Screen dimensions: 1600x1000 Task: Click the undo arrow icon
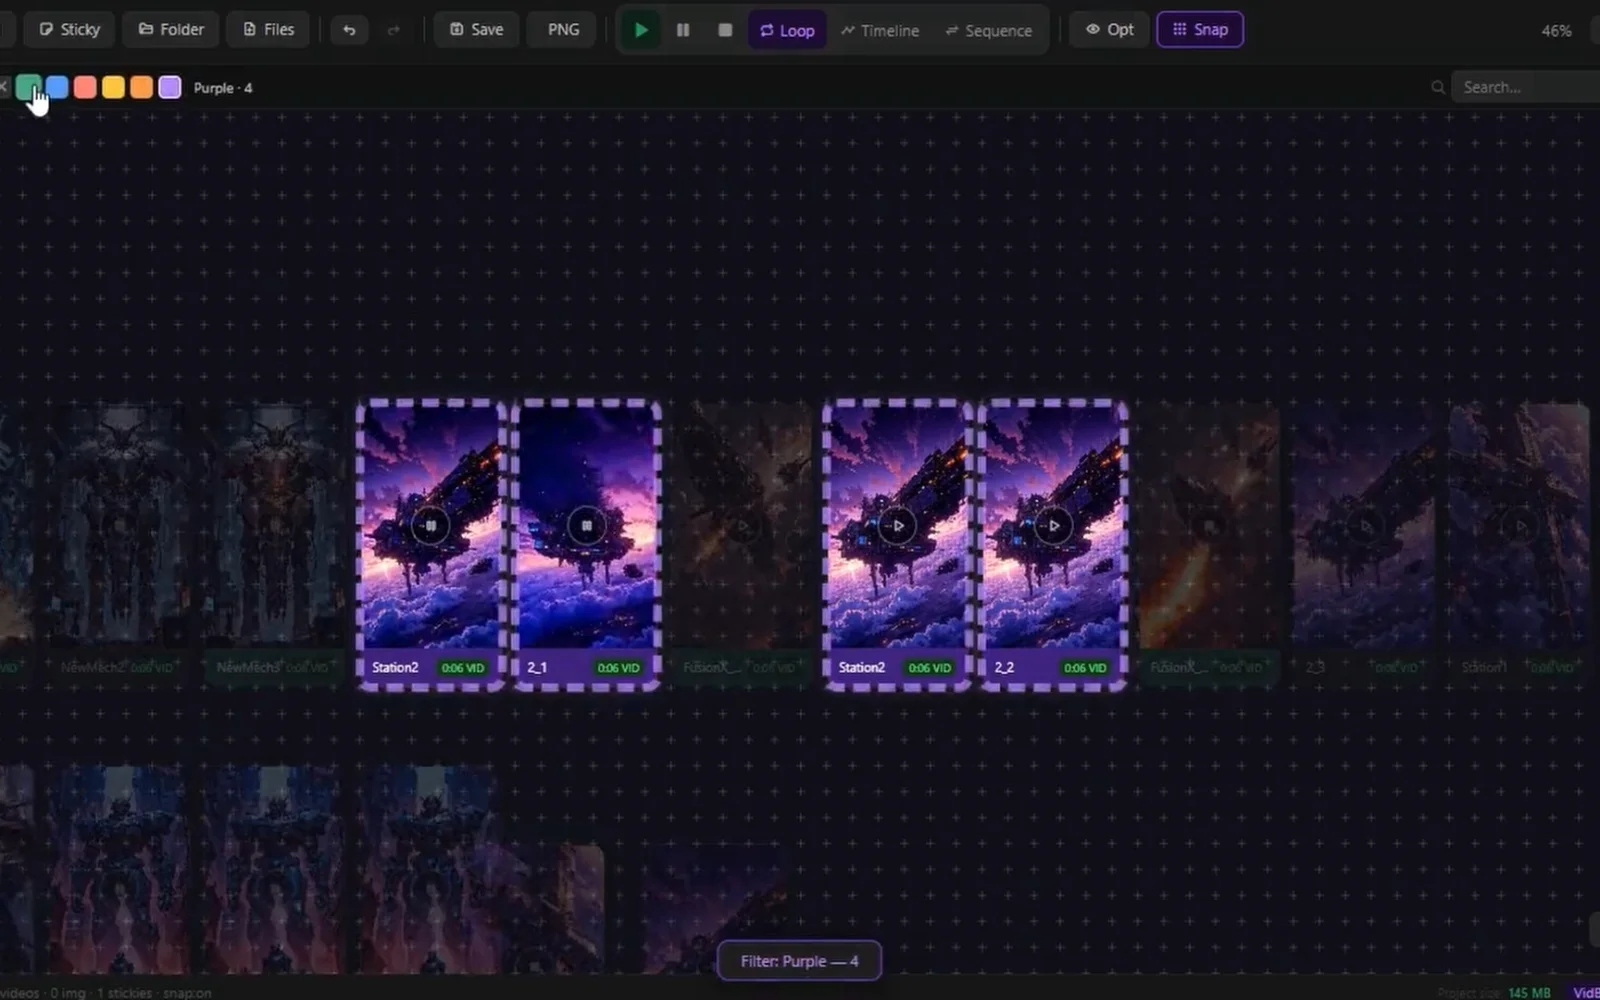pos(349,30)
